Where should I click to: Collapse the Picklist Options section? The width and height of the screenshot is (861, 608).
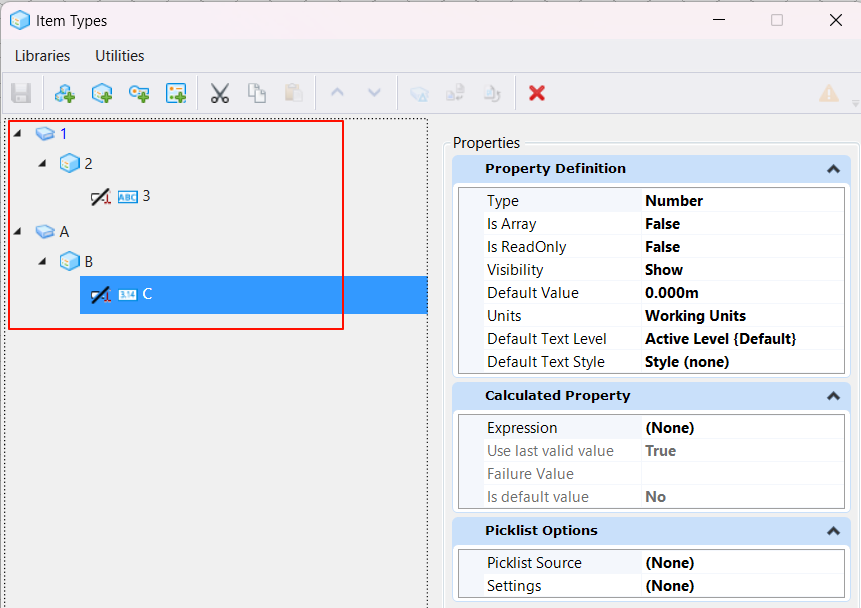click(833, 531)
